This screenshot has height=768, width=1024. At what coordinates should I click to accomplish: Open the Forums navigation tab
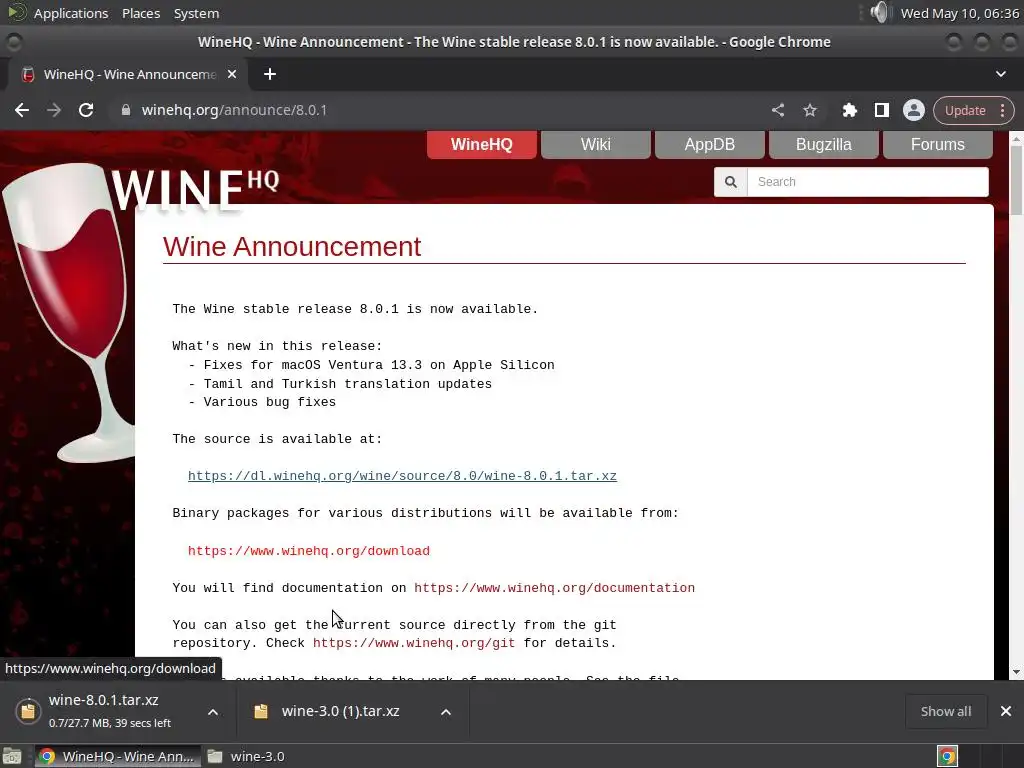coord(937,144)
